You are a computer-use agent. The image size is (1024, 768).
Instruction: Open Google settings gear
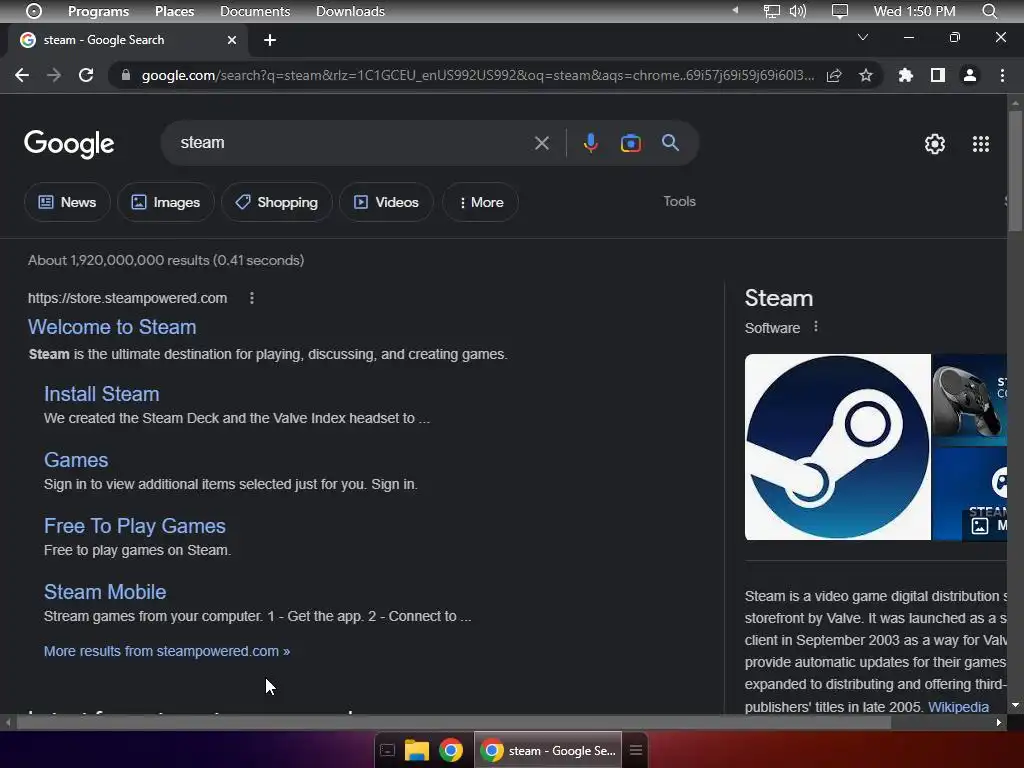click(x=935, y=144)
